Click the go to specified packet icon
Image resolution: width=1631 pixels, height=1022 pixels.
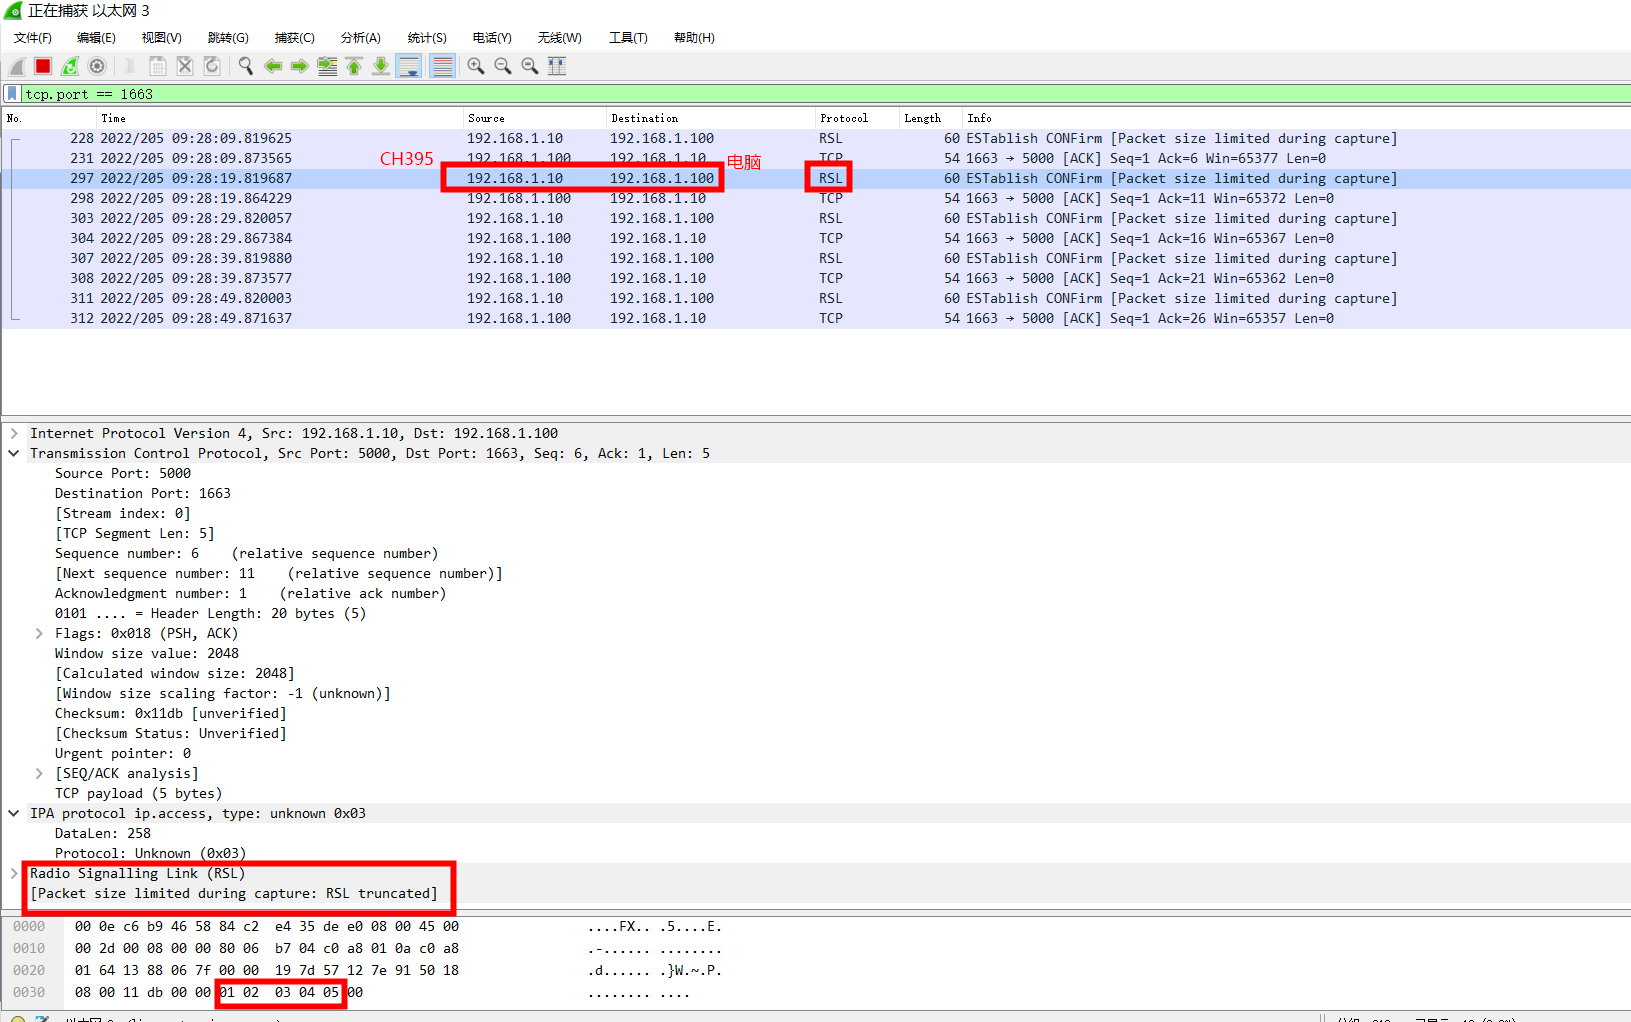click(327, 66)
